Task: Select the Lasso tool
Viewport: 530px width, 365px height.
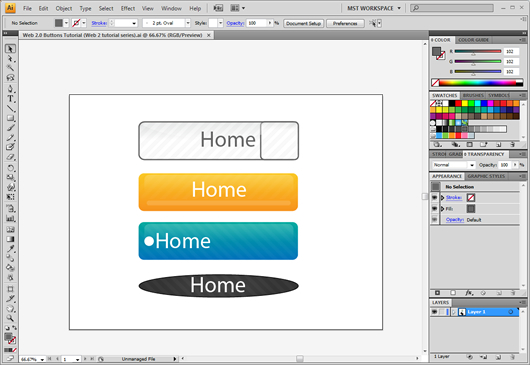Action: pyautogui.click(x=10, y=77)
